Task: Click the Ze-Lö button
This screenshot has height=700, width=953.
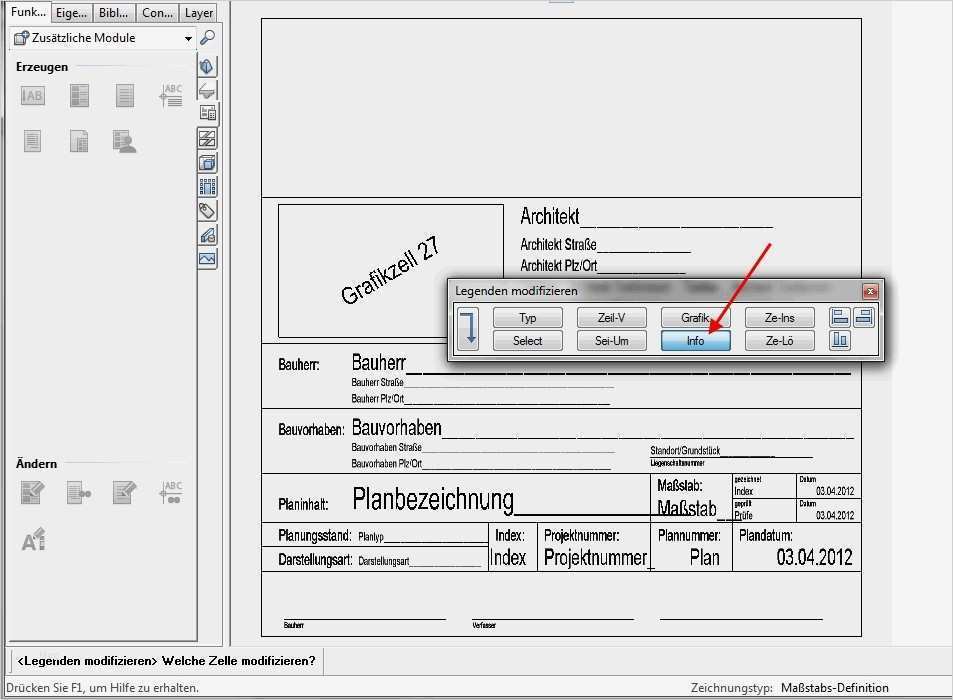Action: pyautogui.click(x=780, y=341)
